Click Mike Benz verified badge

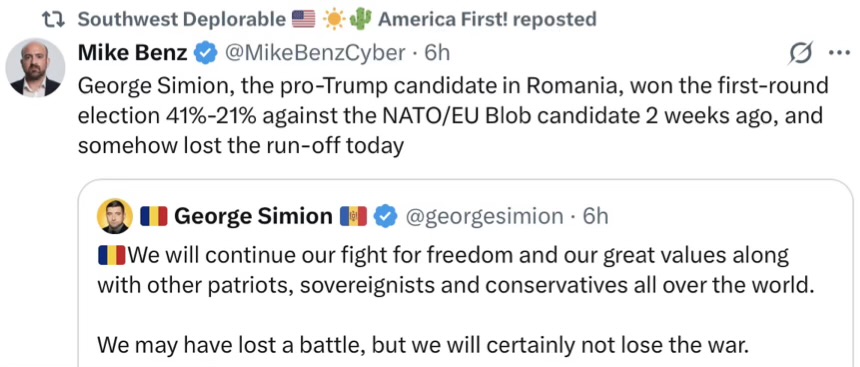point(206,53)
